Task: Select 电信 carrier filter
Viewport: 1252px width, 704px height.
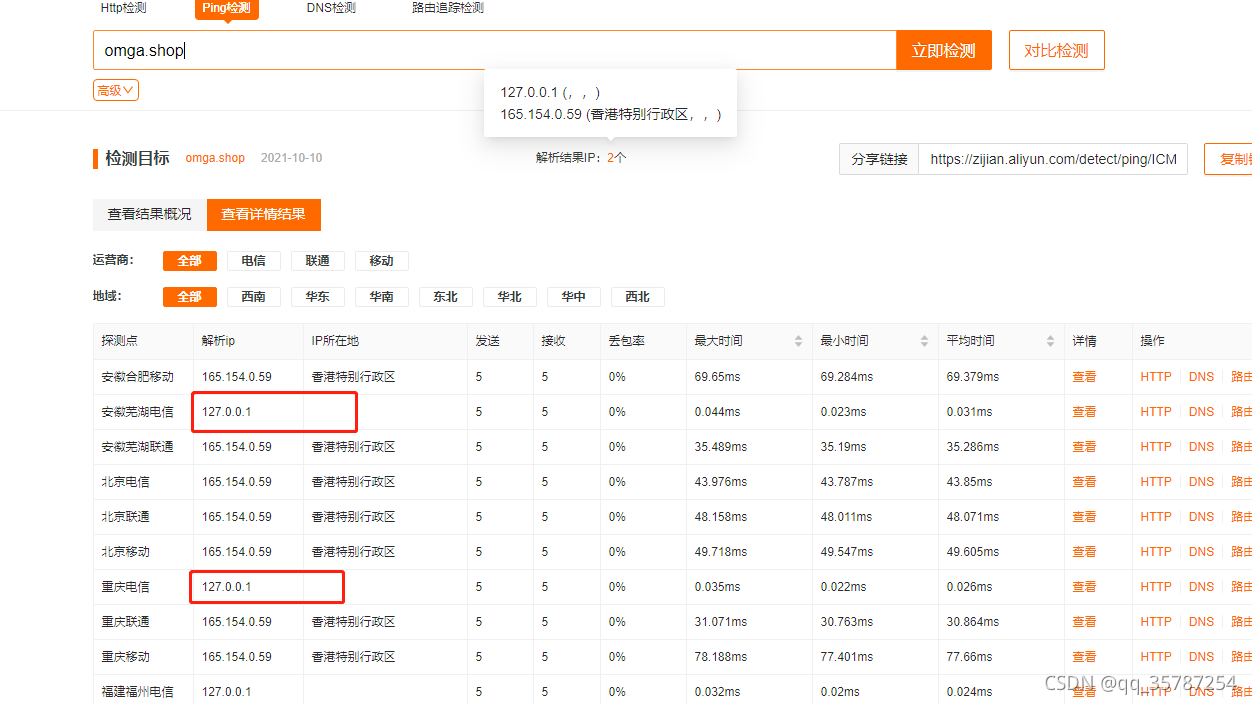Action: [x=254, y=261]
